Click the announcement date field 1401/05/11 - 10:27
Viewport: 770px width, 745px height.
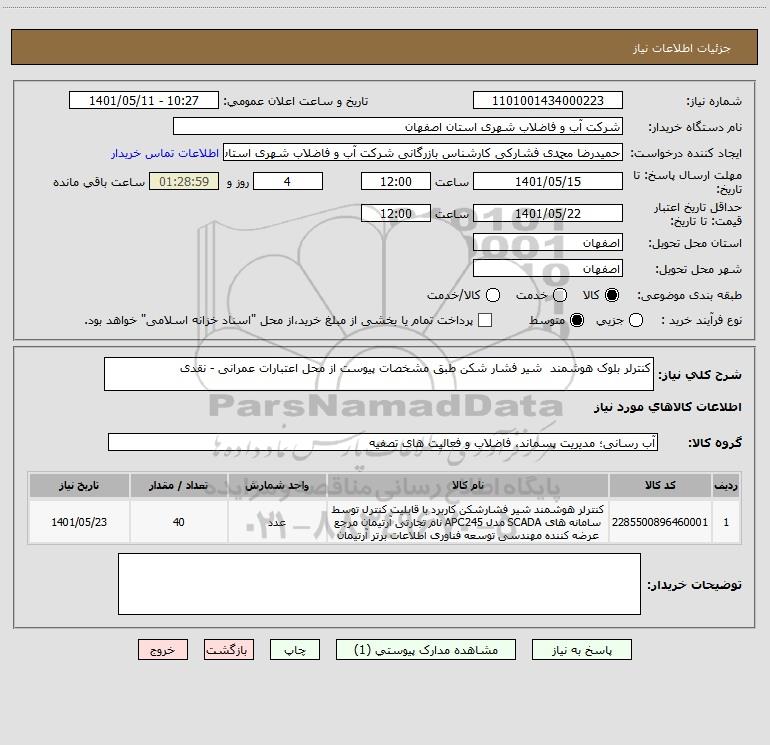point(144,101)
